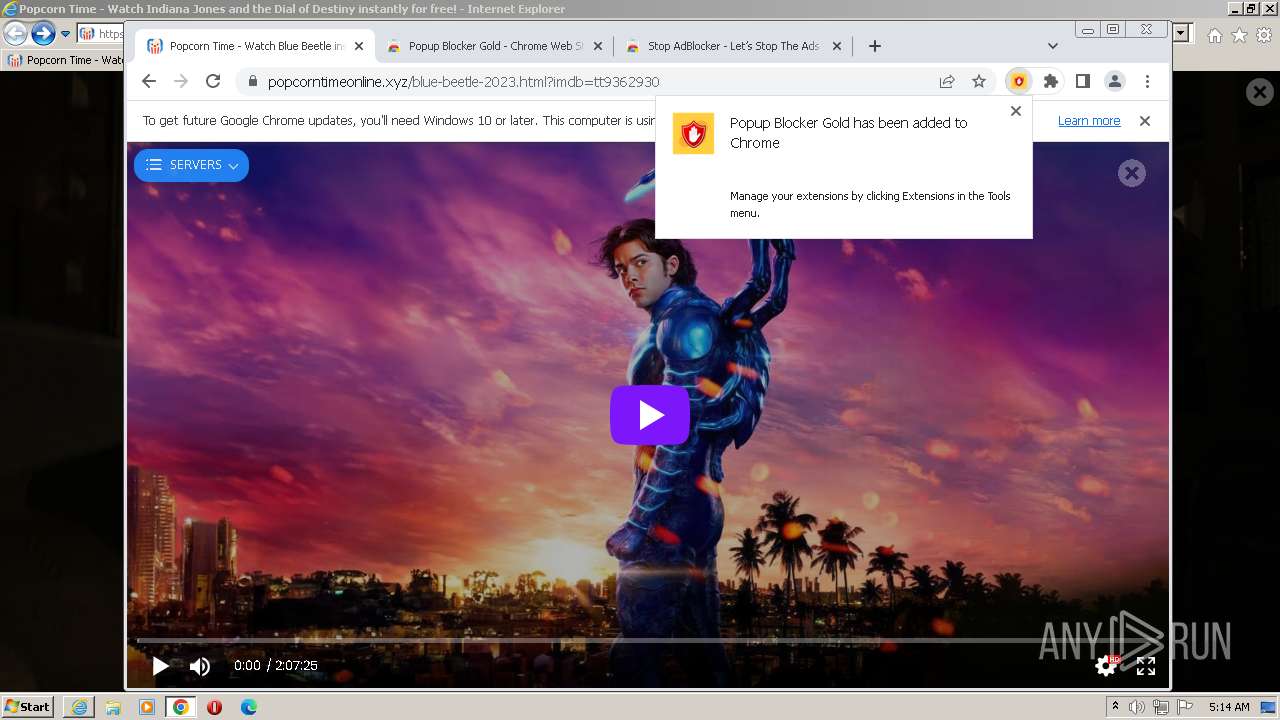Open Internet Explorer from taskbar
This screenshot has width=1280, height=720.
pos(79,707)
